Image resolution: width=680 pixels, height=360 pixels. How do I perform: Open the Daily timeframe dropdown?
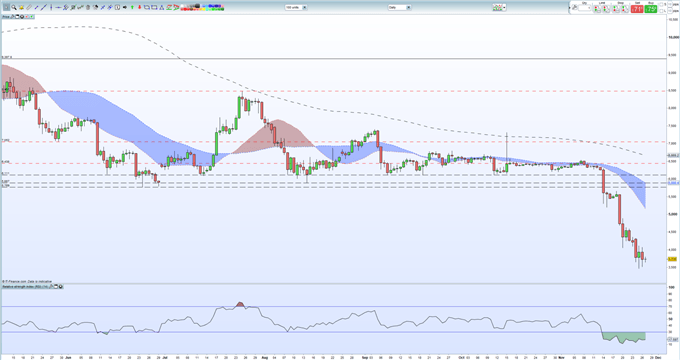tap(399, 7)
